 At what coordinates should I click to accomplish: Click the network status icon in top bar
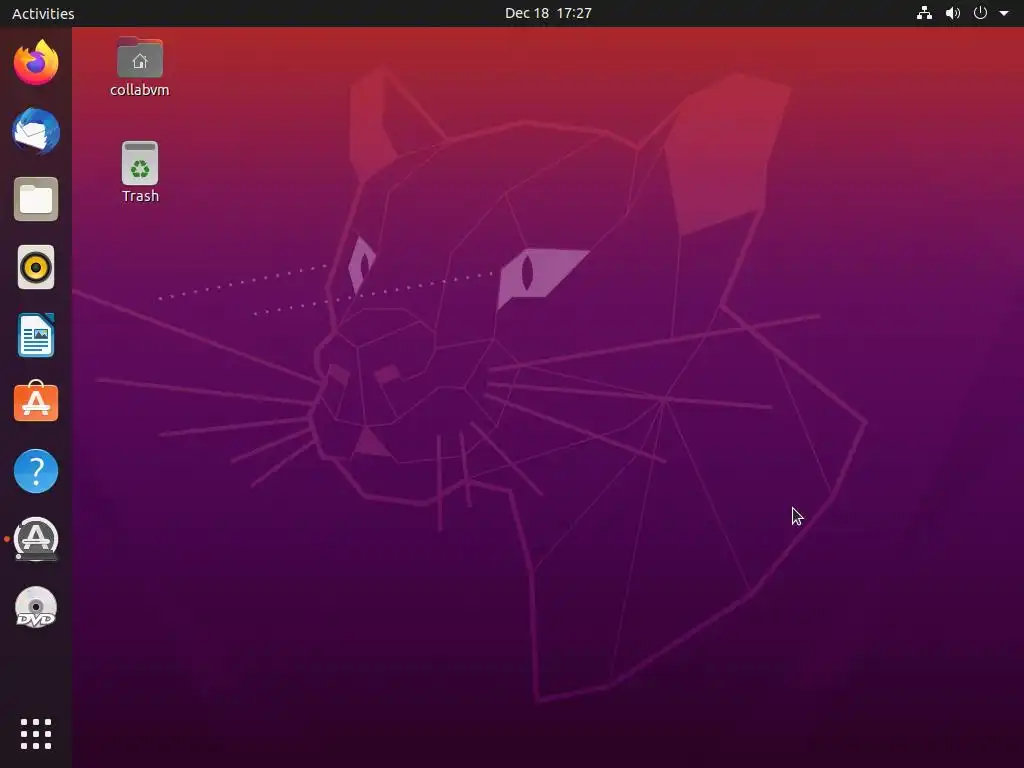click(x=924, y=13)
